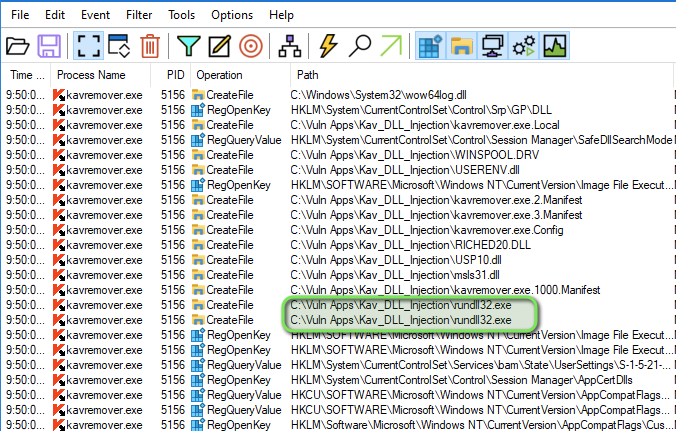Click the Path column header
The width and height of the screenshot is (676, 431).
tap(482, 75)
